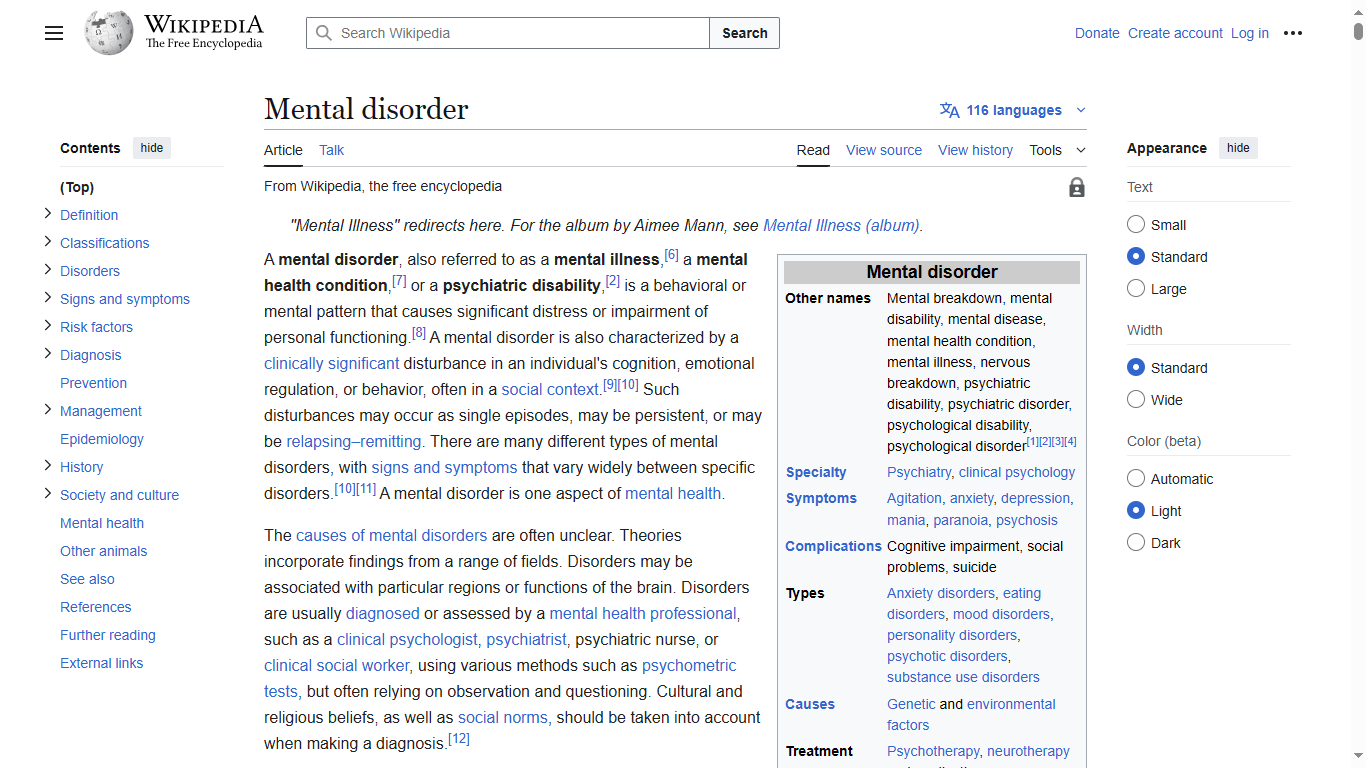Open the mental health professional link

(643, 613)
